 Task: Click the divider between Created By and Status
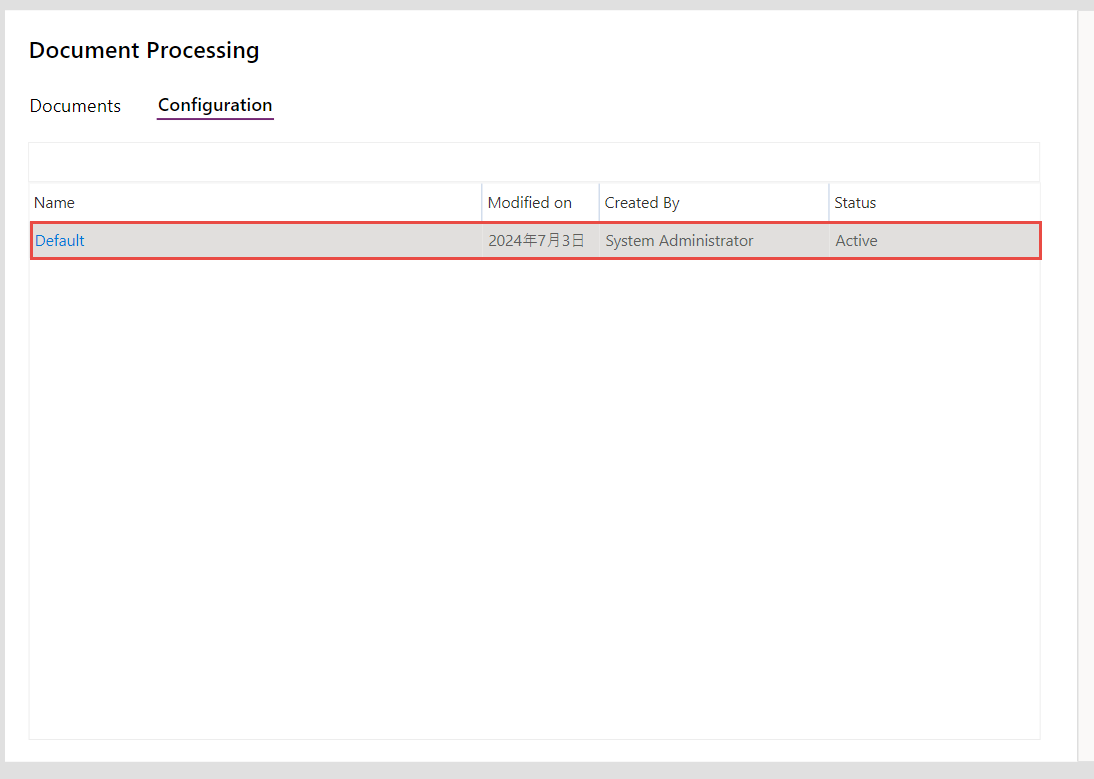coord(829,203)
